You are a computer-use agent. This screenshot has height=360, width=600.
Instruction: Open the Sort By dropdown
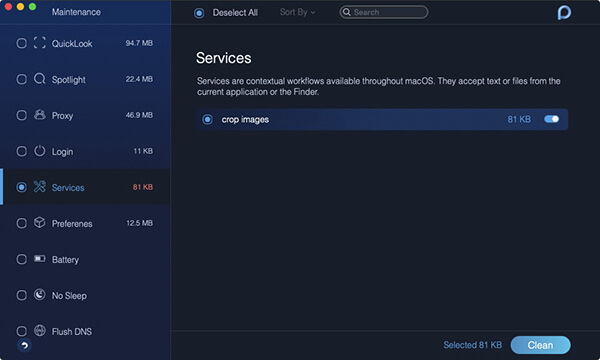[x=297, y=12]
